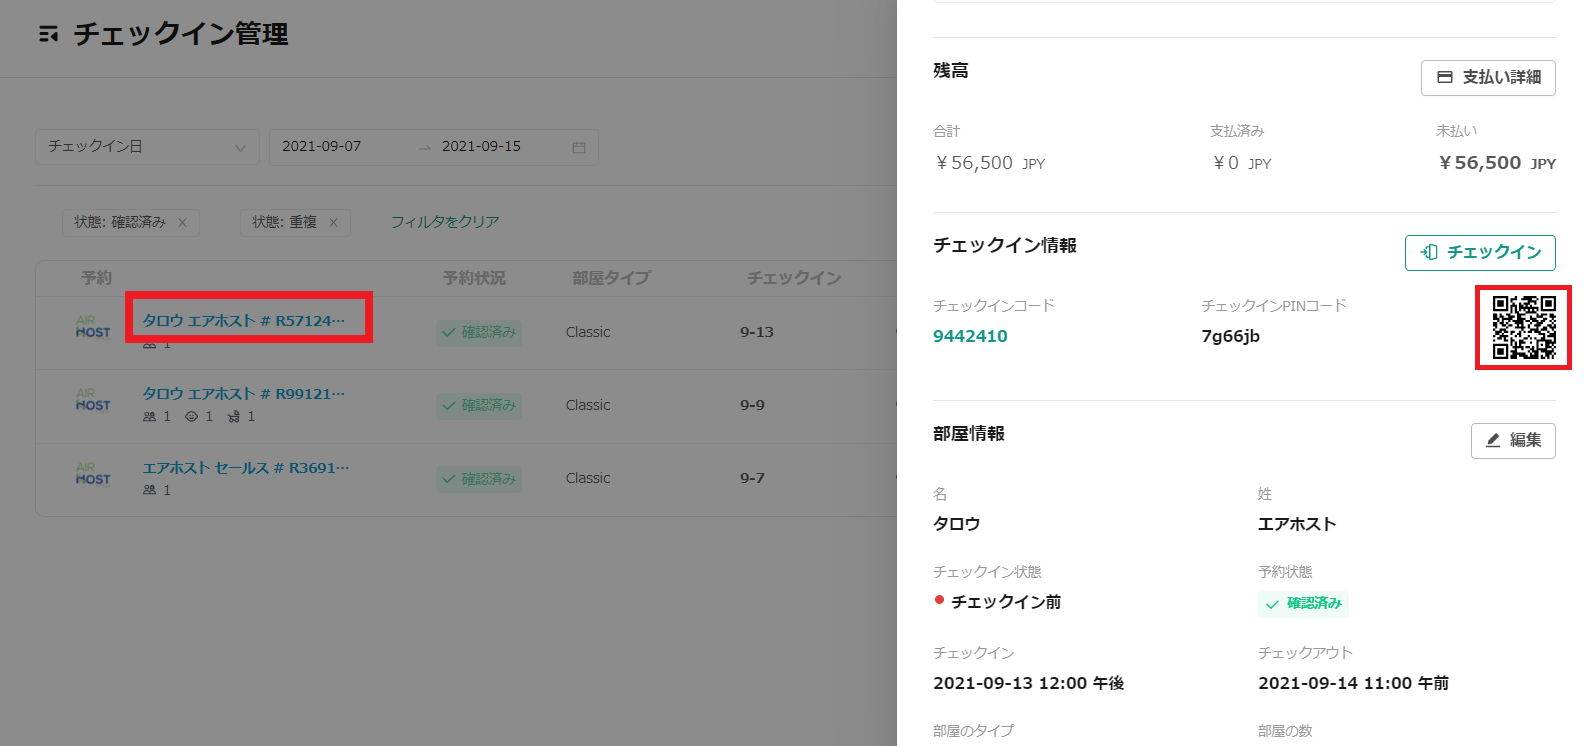Open reservation エアホスト セールス # R3691
The height and width of the screenshot is (746, 1592).
click(246, 468)
